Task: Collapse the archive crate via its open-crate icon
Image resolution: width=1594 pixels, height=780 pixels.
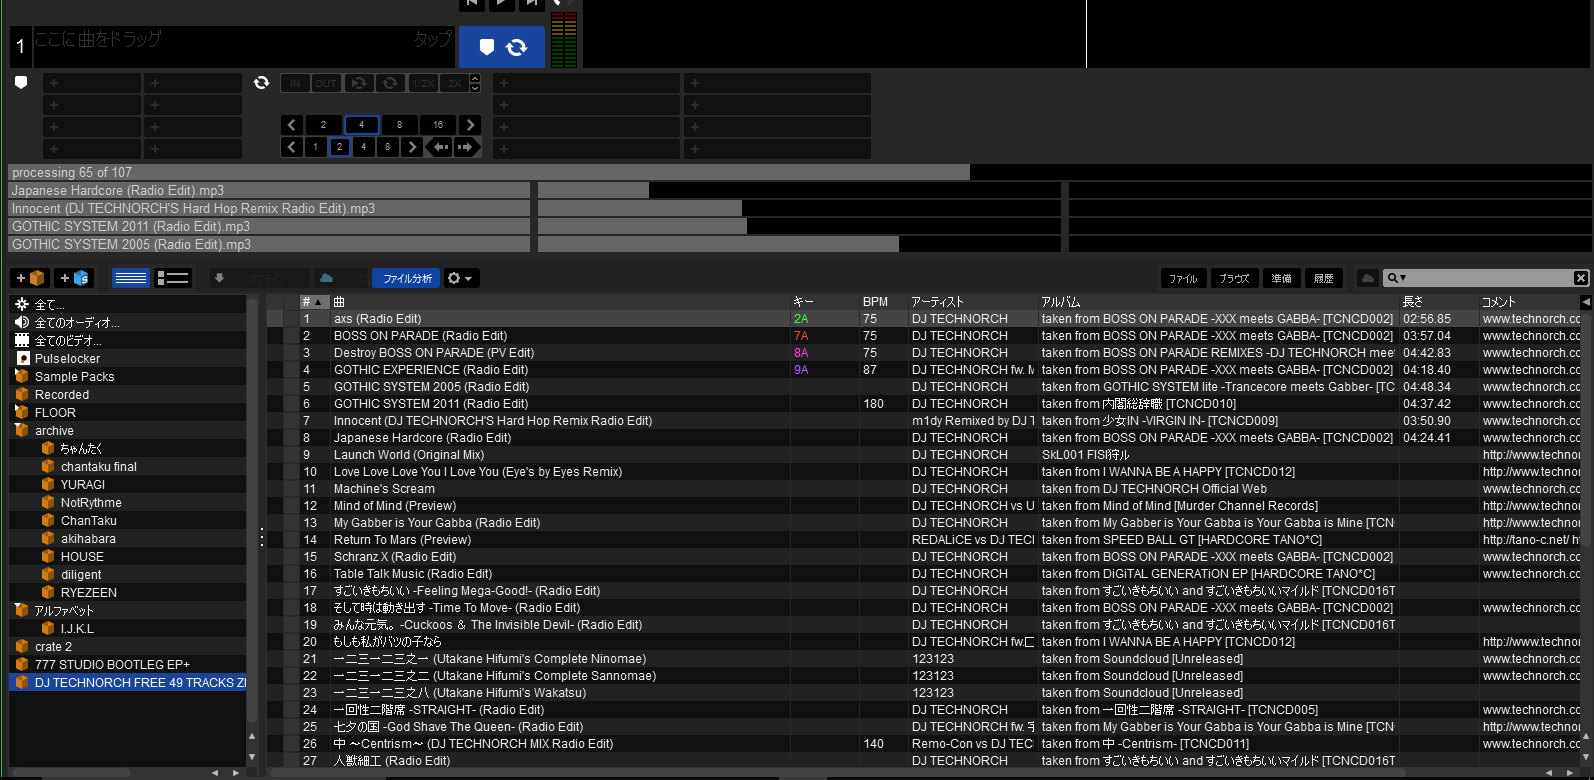Action: pos(21,431)
